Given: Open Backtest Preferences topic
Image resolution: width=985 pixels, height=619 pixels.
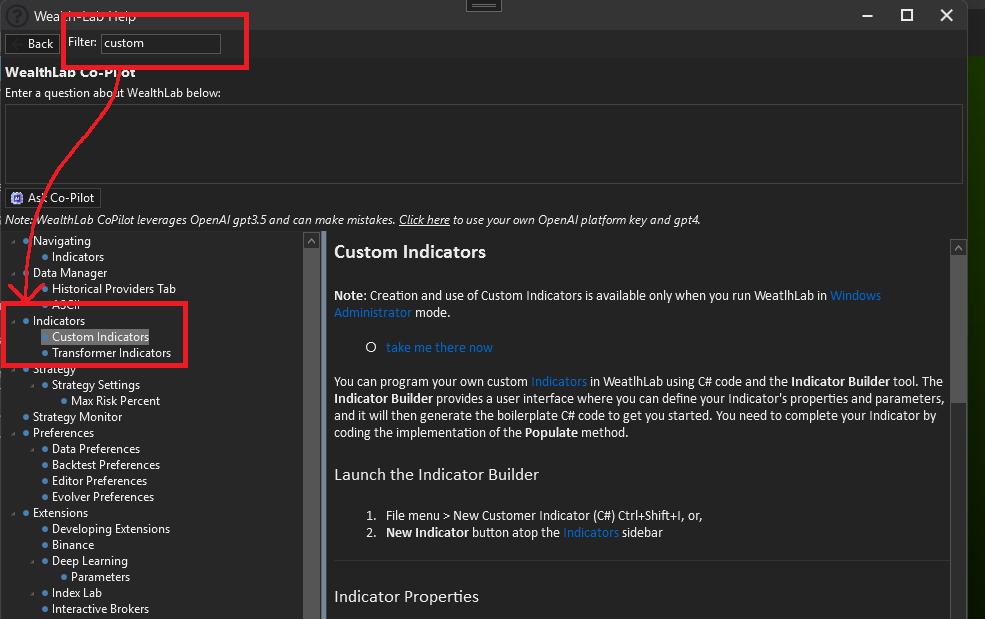Looking at the screenshot, I should point(105,465).
